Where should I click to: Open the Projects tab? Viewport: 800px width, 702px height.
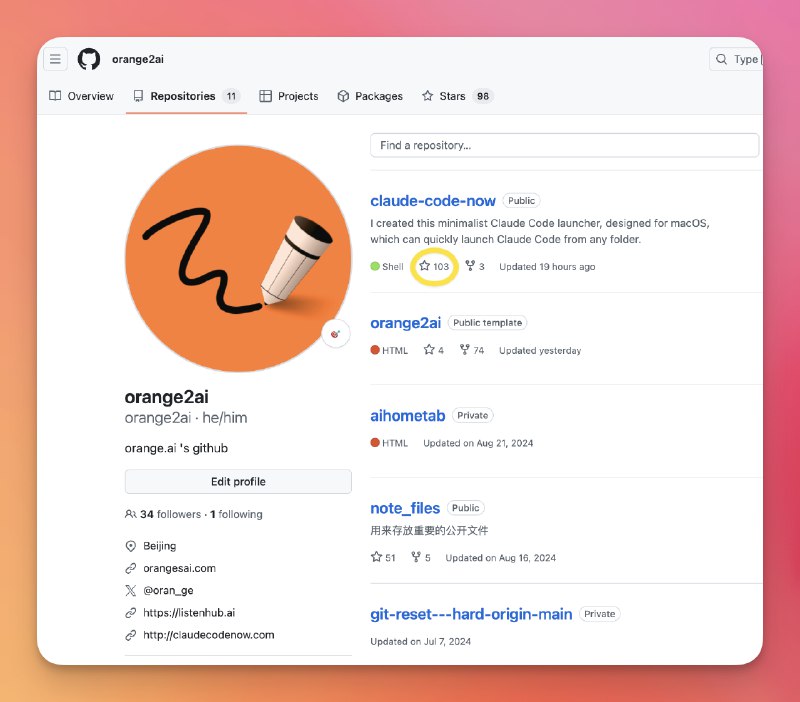(289, 96)
